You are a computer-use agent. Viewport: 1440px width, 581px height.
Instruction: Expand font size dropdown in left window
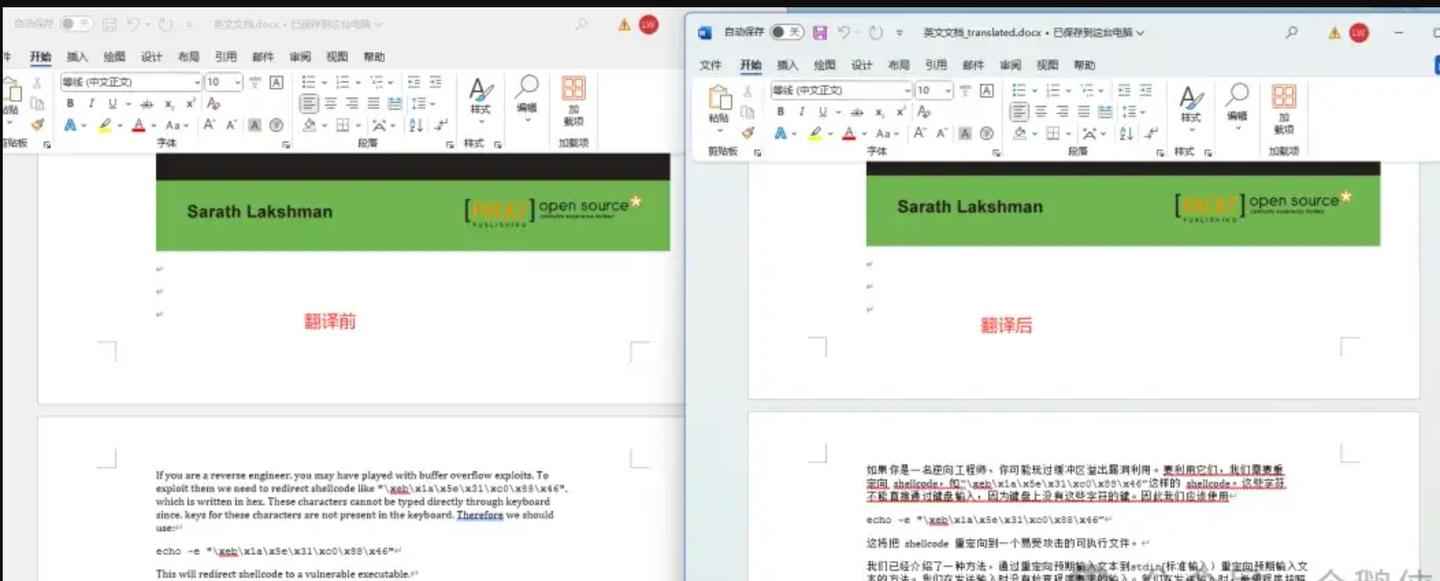click(237, 82)
